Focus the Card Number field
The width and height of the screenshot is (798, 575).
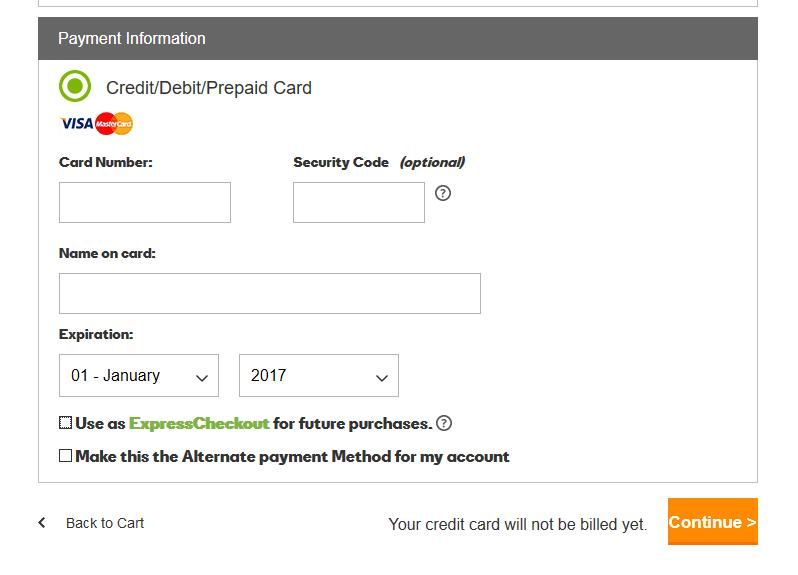point(145,202)
